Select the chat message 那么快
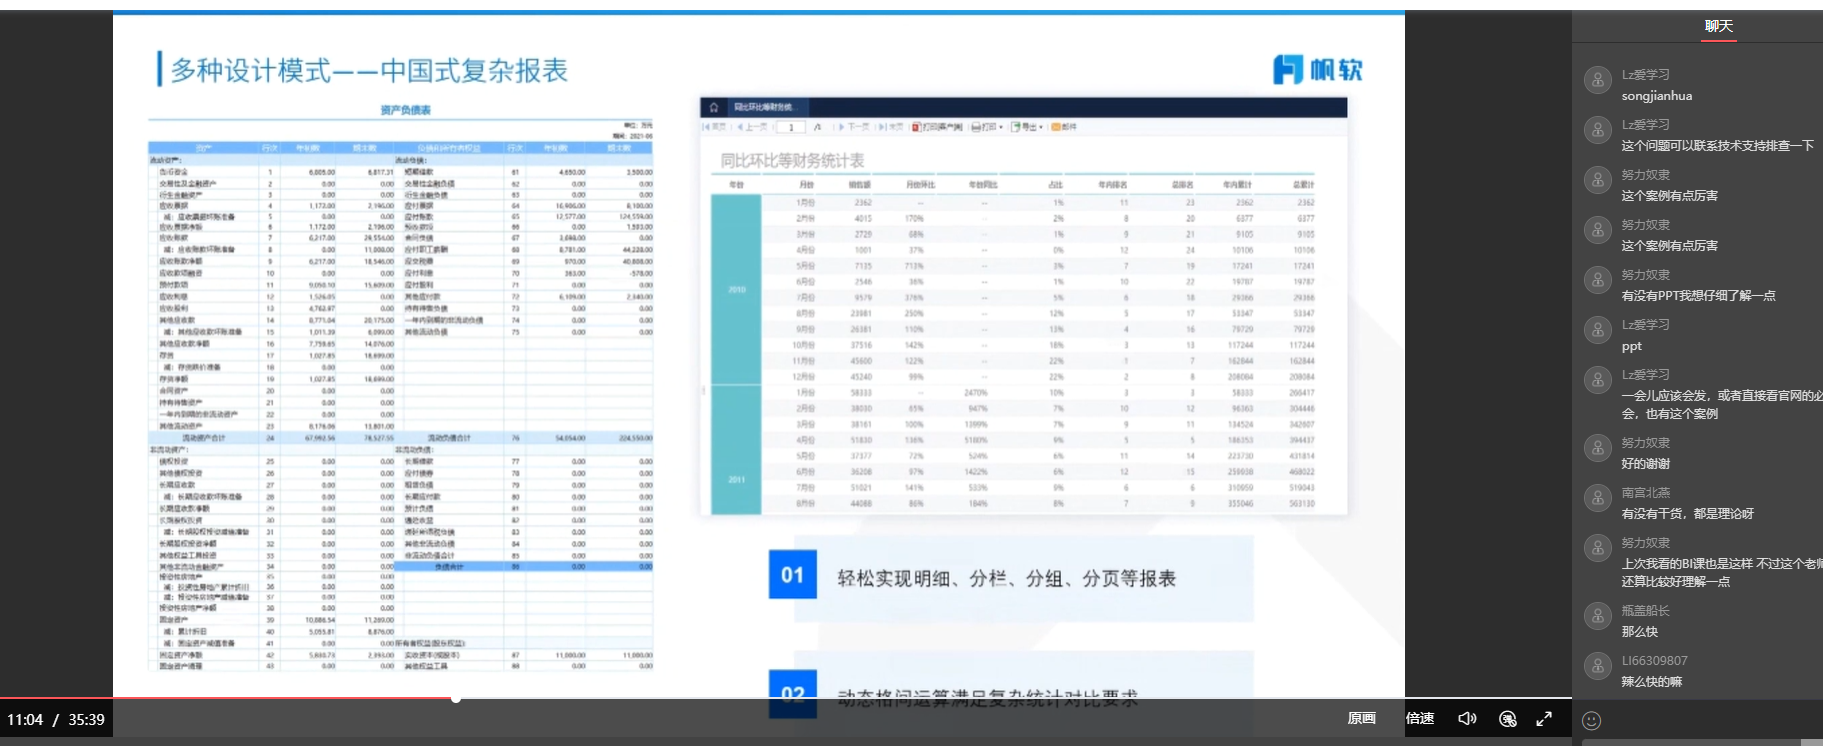The image size is (1823, 746). coord(1640,632)
